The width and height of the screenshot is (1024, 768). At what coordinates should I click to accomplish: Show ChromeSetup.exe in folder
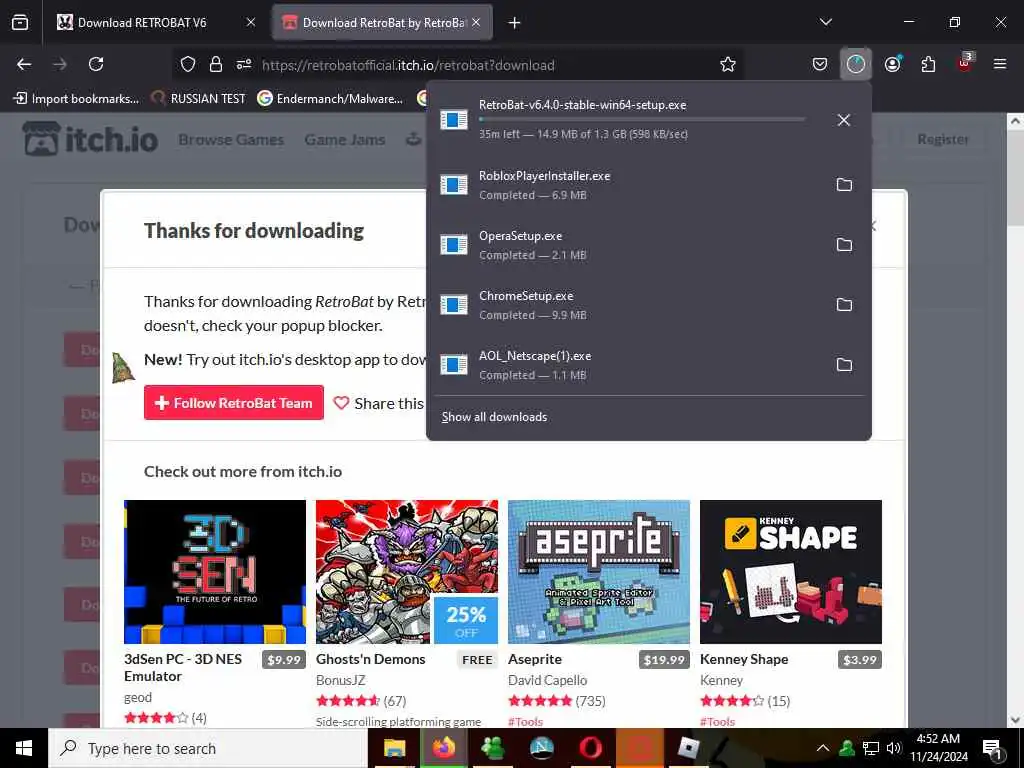[844, 305]
